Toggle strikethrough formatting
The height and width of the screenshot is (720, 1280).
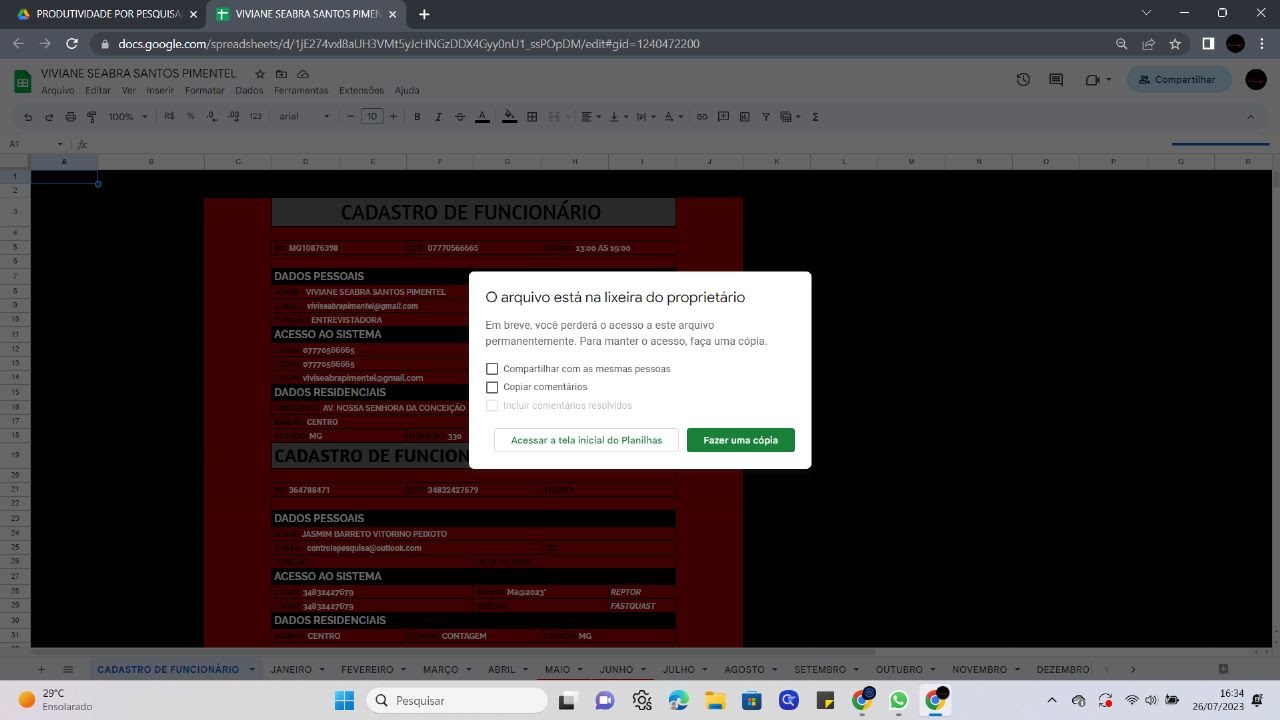tap(460, 117)
